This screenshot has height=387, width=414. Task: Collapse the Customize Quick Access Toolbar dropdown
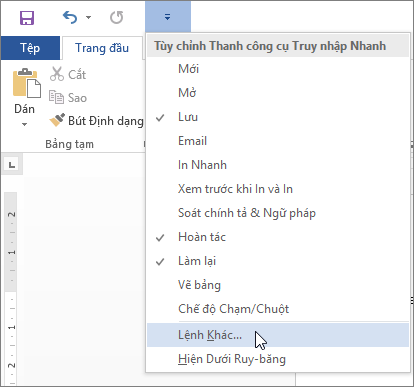coord(168,17)
